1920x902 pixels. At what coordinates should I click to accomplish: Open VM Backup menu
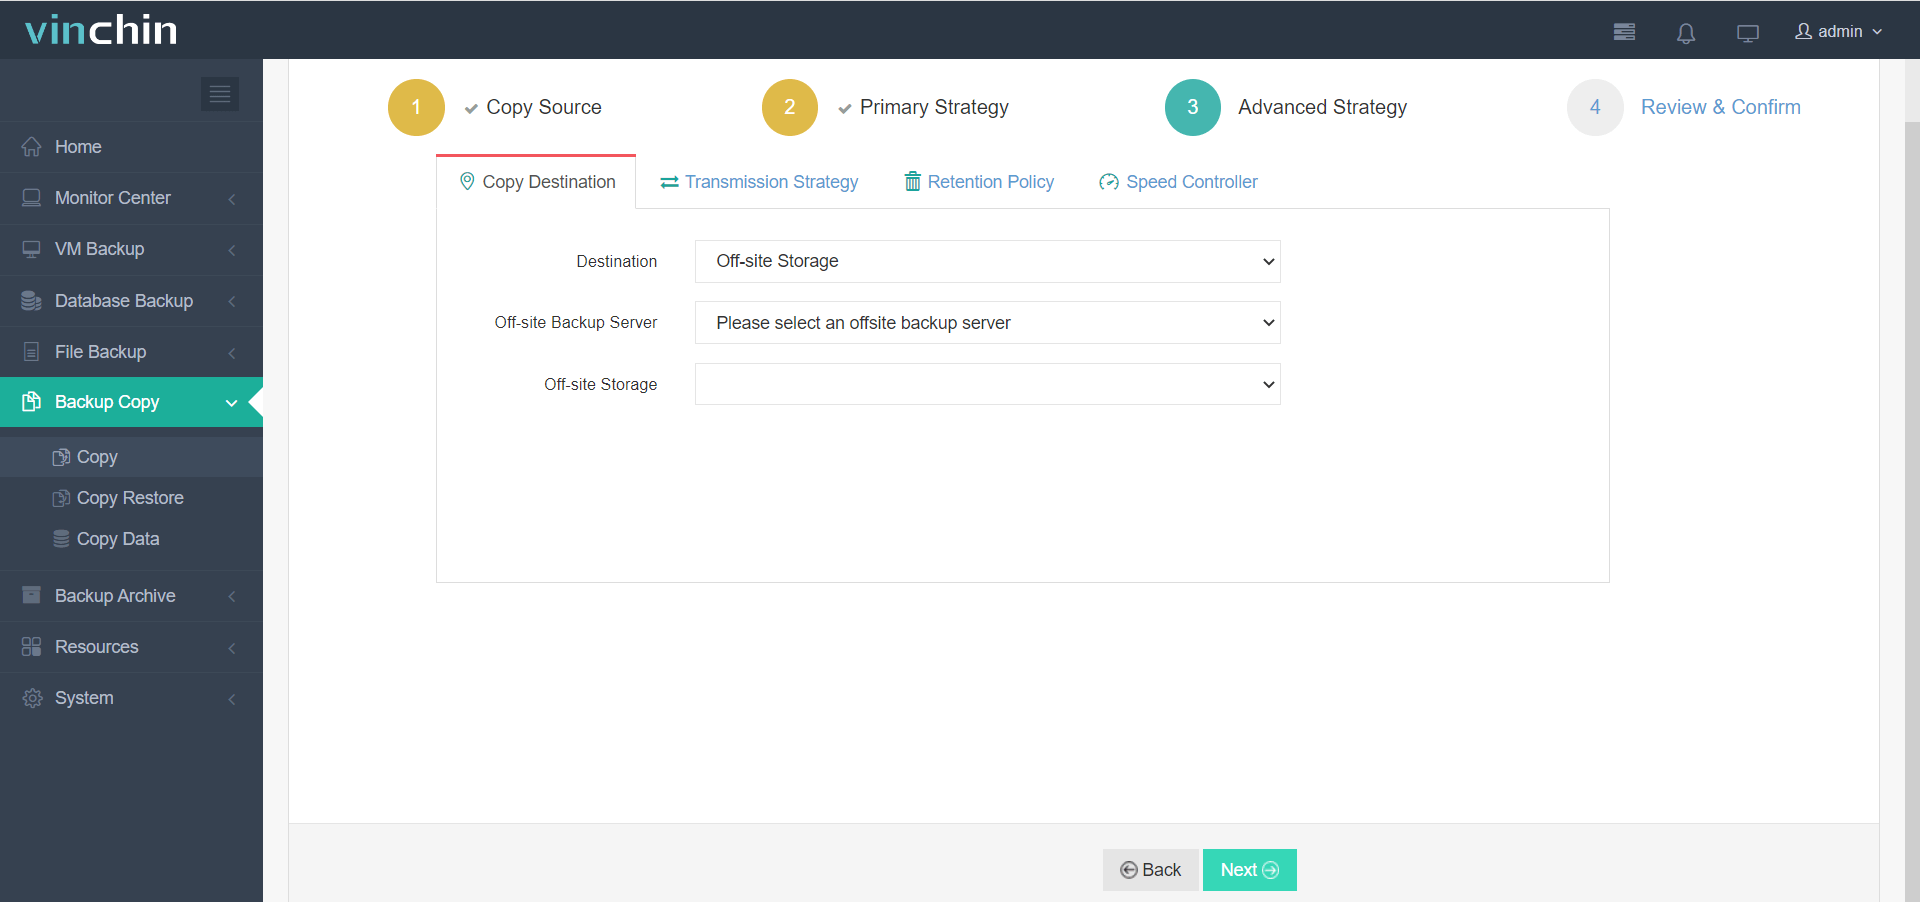pyautogui.click(x=131, y=249)
